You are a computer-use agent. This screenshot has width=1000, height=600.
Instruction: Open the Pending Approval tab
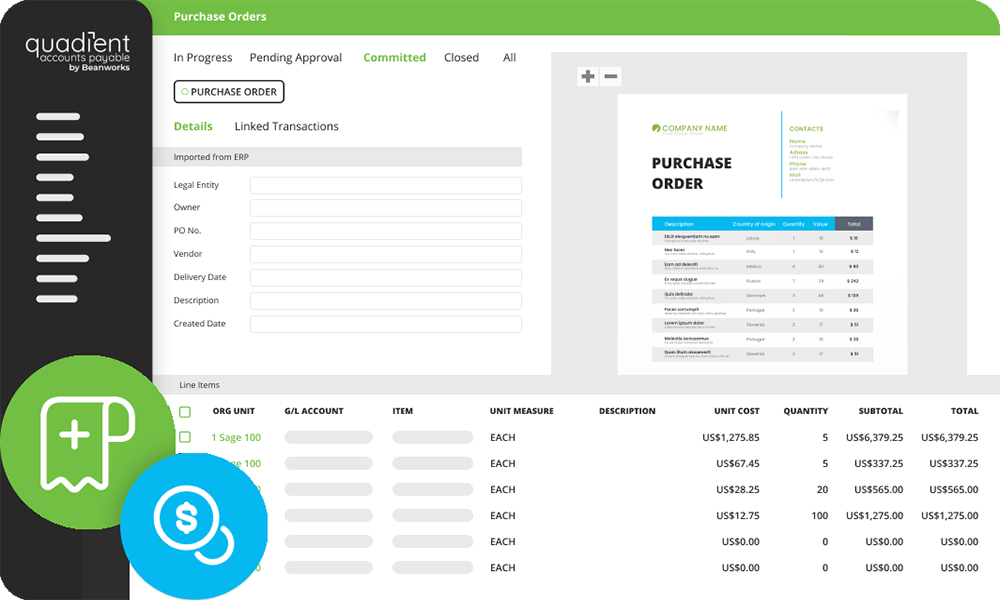(296, 58)
